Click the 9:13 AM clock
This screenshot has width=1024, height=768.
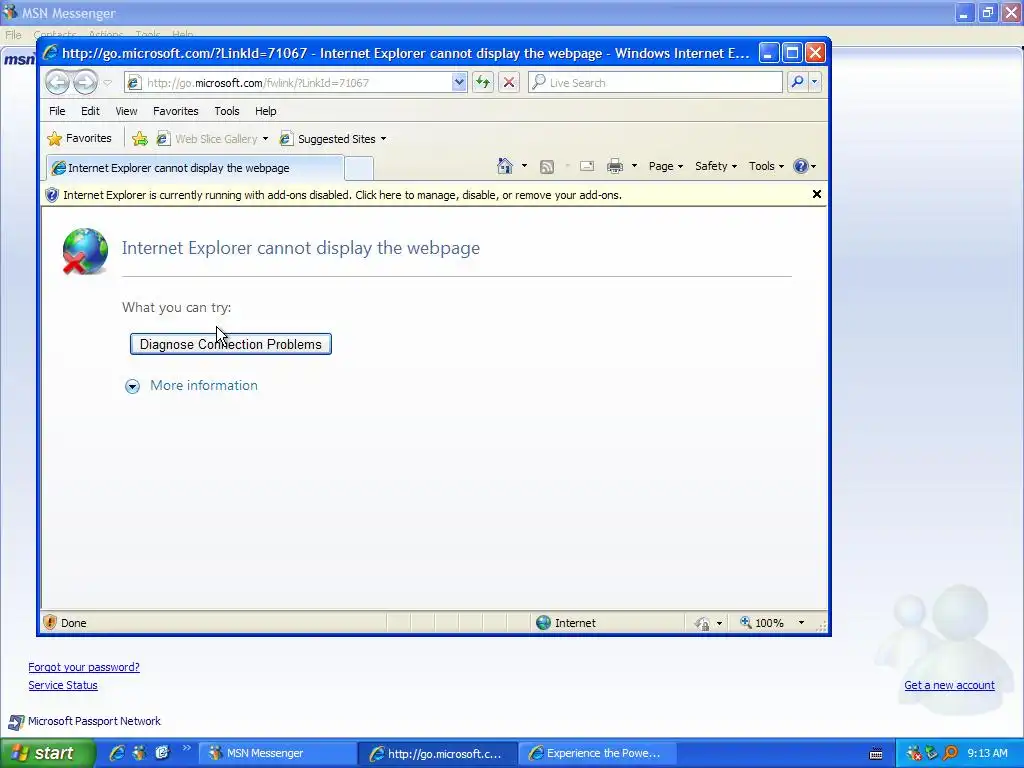tap(987, 753)
